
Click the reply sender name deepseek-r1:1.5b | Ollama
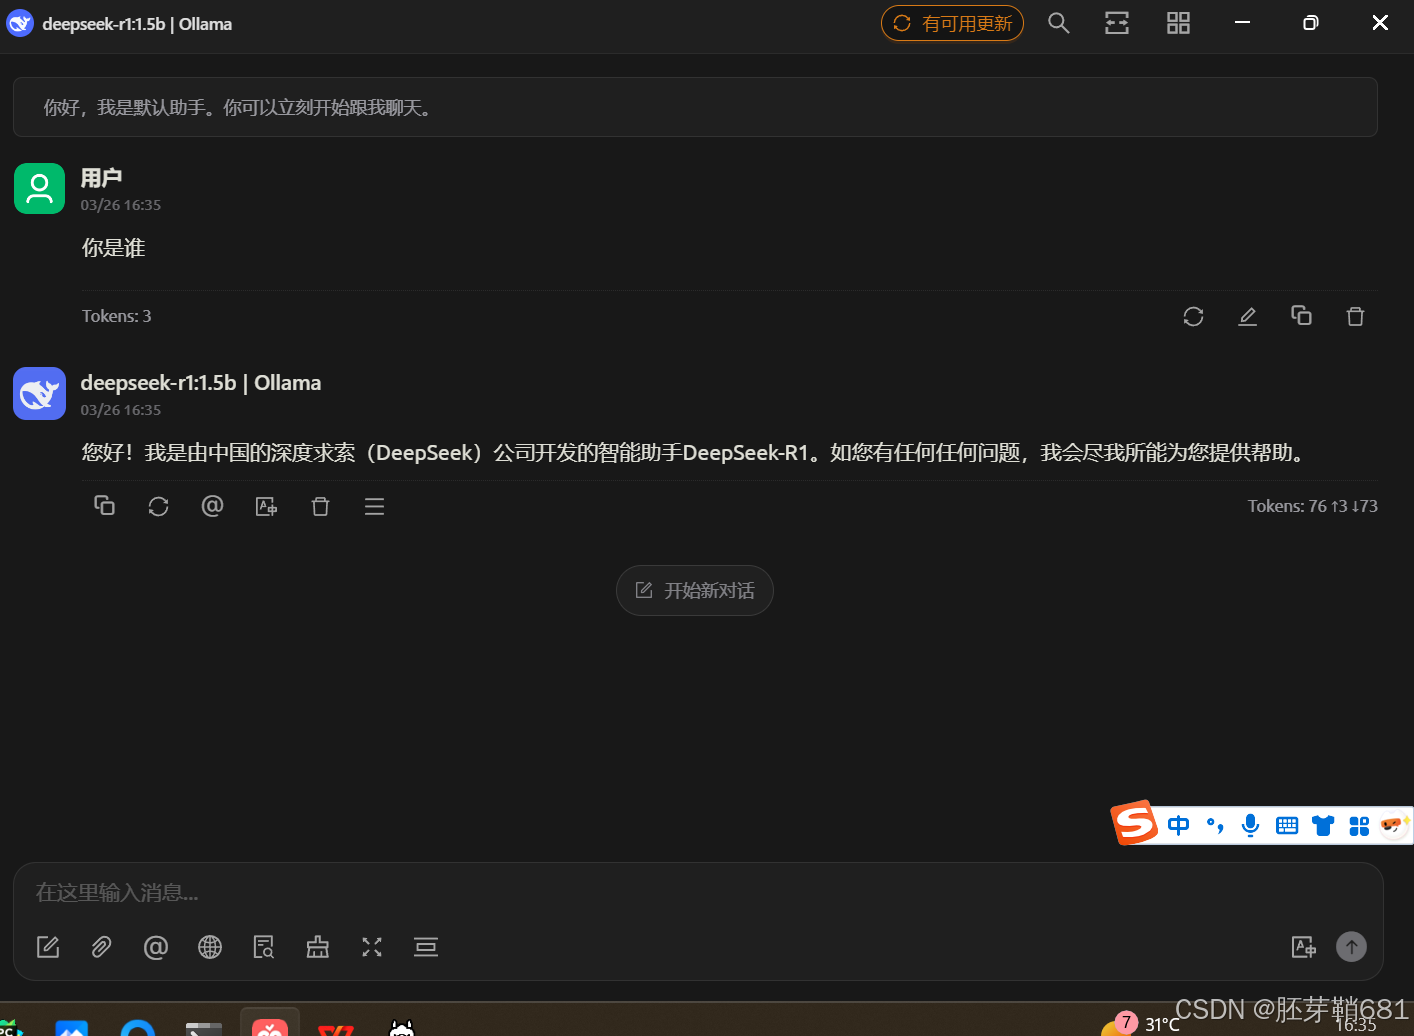coord(201,383)
